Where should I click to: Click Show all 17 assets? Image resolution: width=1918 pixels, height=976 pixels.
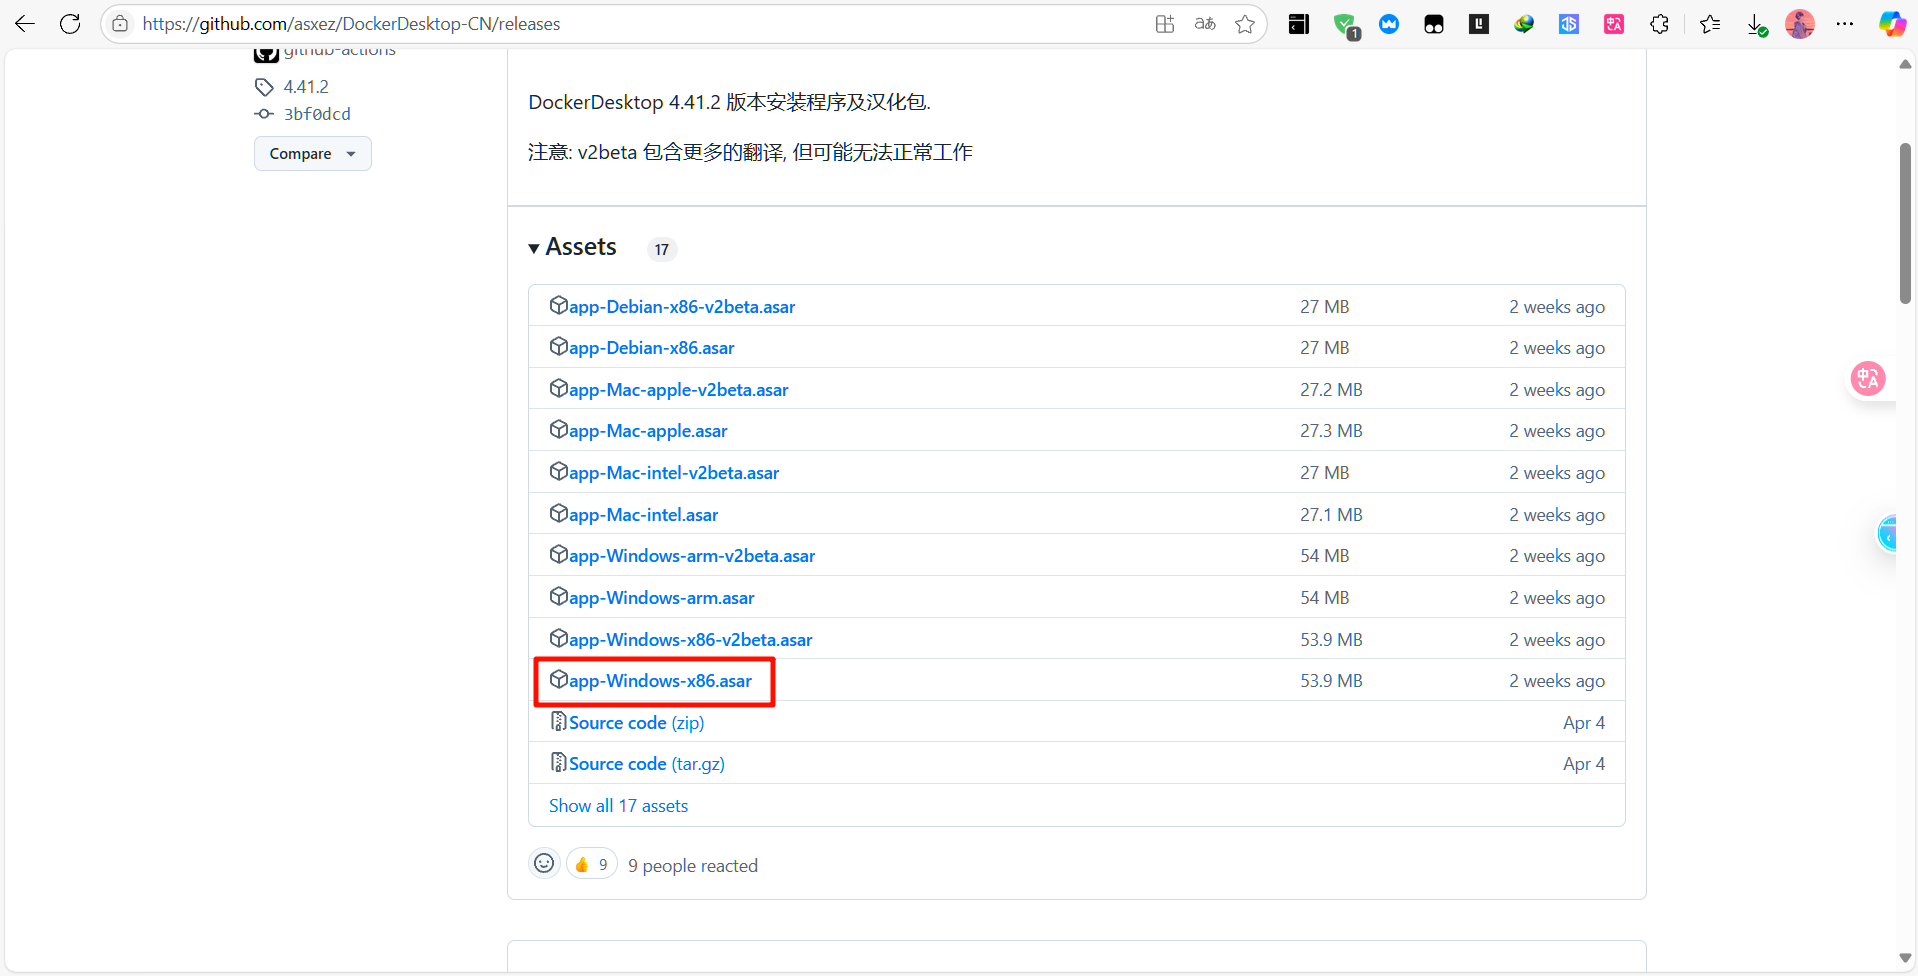(x=618, y=805)
